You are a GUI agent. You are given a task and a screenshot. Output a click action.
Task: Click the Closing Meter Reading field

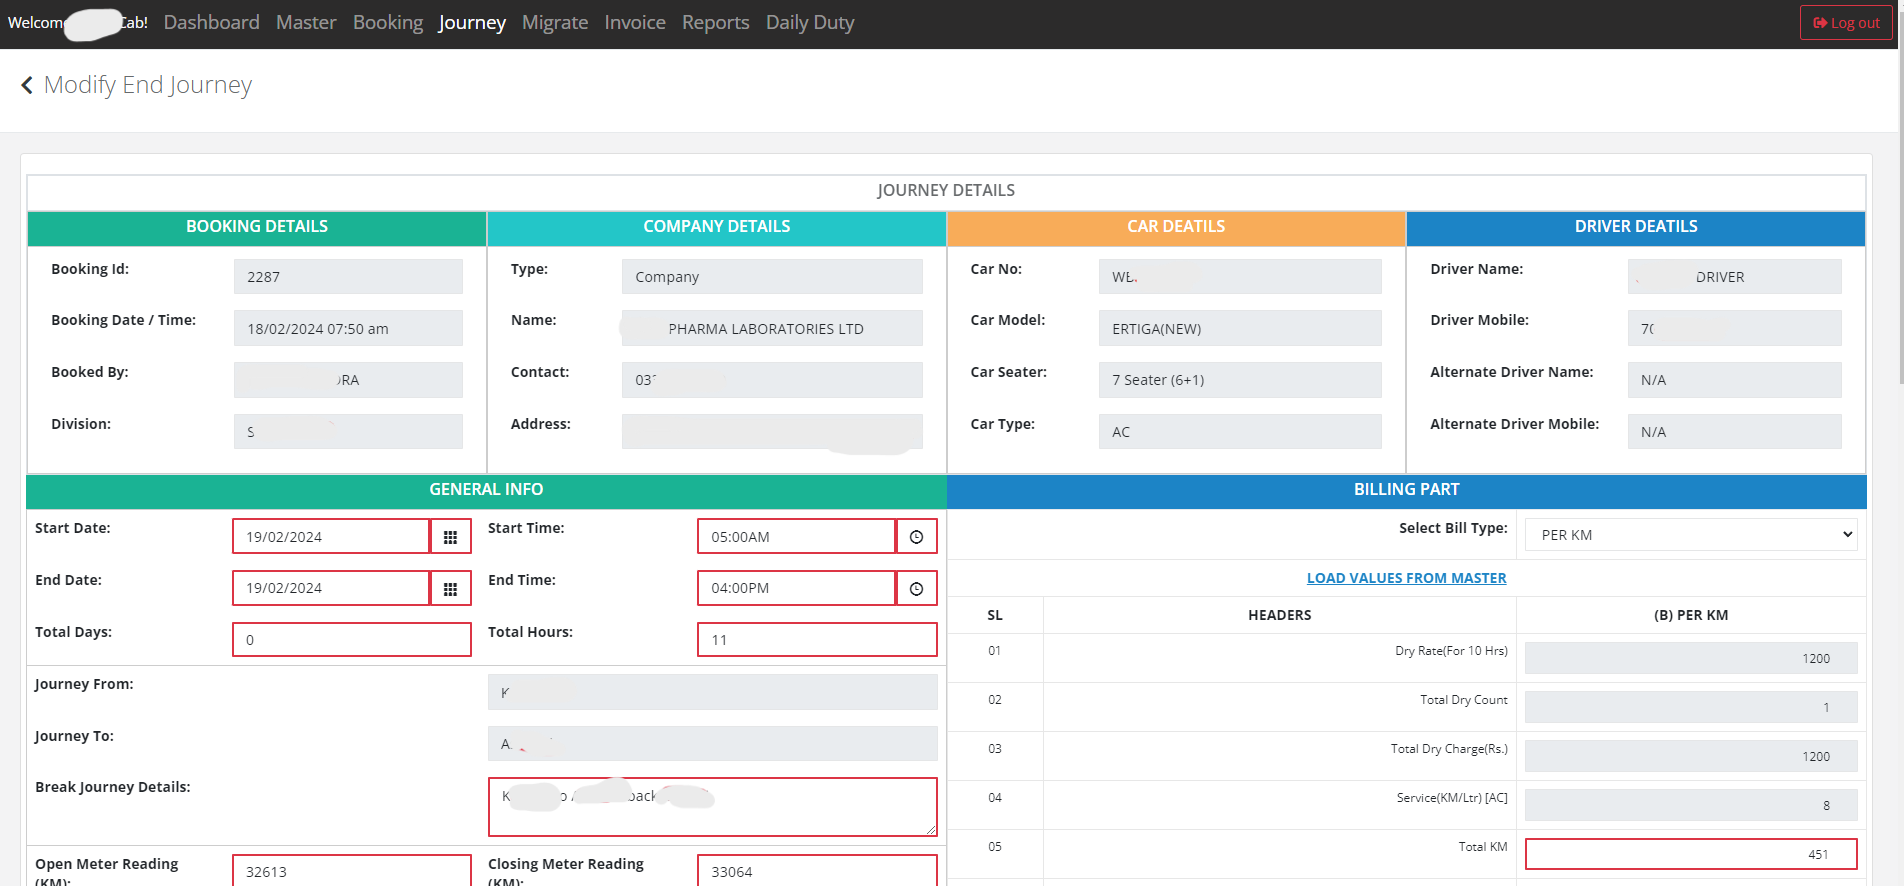tap(817, 870)
